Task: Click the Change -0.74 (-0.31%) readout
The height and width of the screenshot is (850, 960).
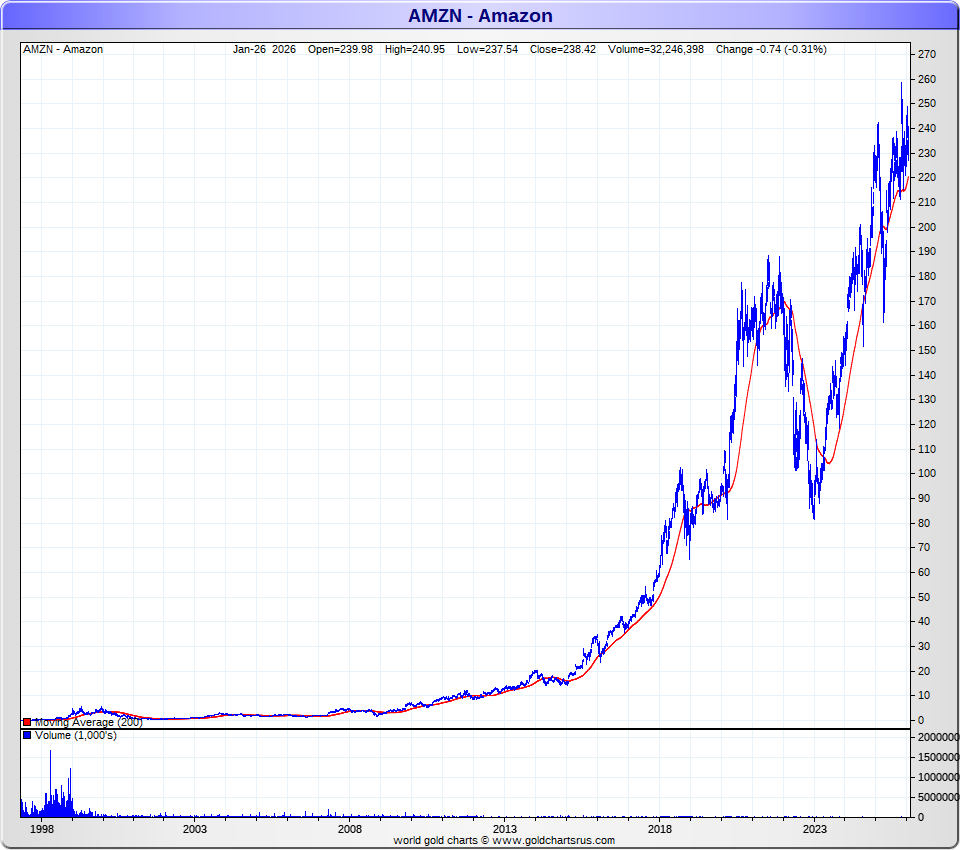Action: point(771,49)
